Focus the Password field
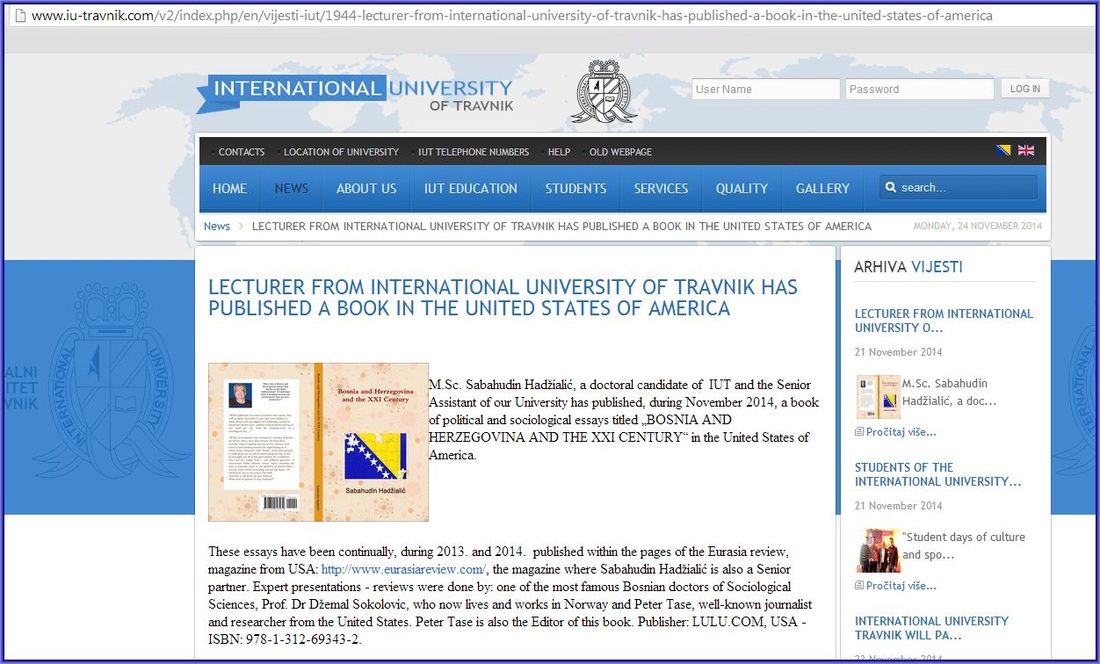The height and width of the screenshot is (664, 1100). tap(919, 89)
